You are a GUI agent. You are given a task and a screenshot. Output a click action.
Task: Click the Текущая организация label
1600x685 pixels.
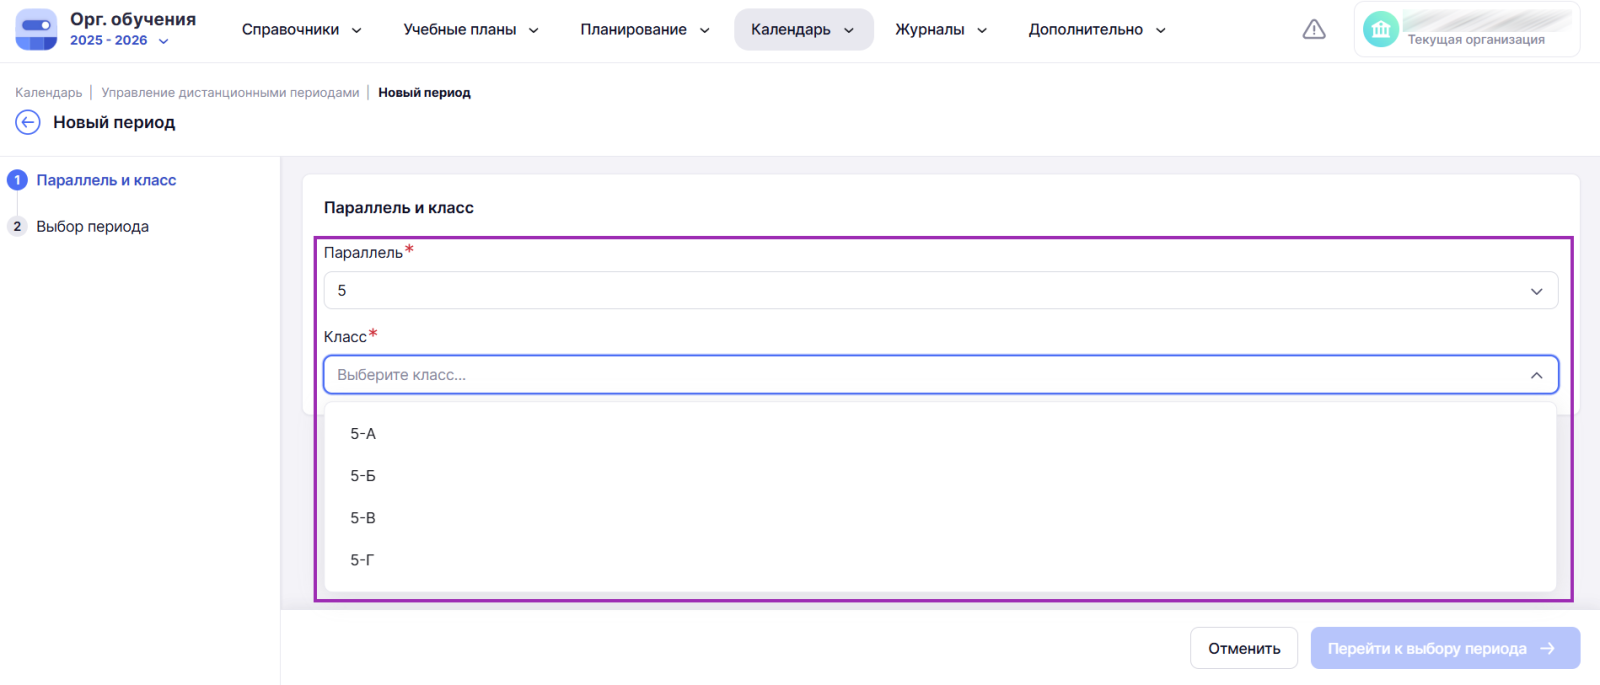click(1476, 40)
